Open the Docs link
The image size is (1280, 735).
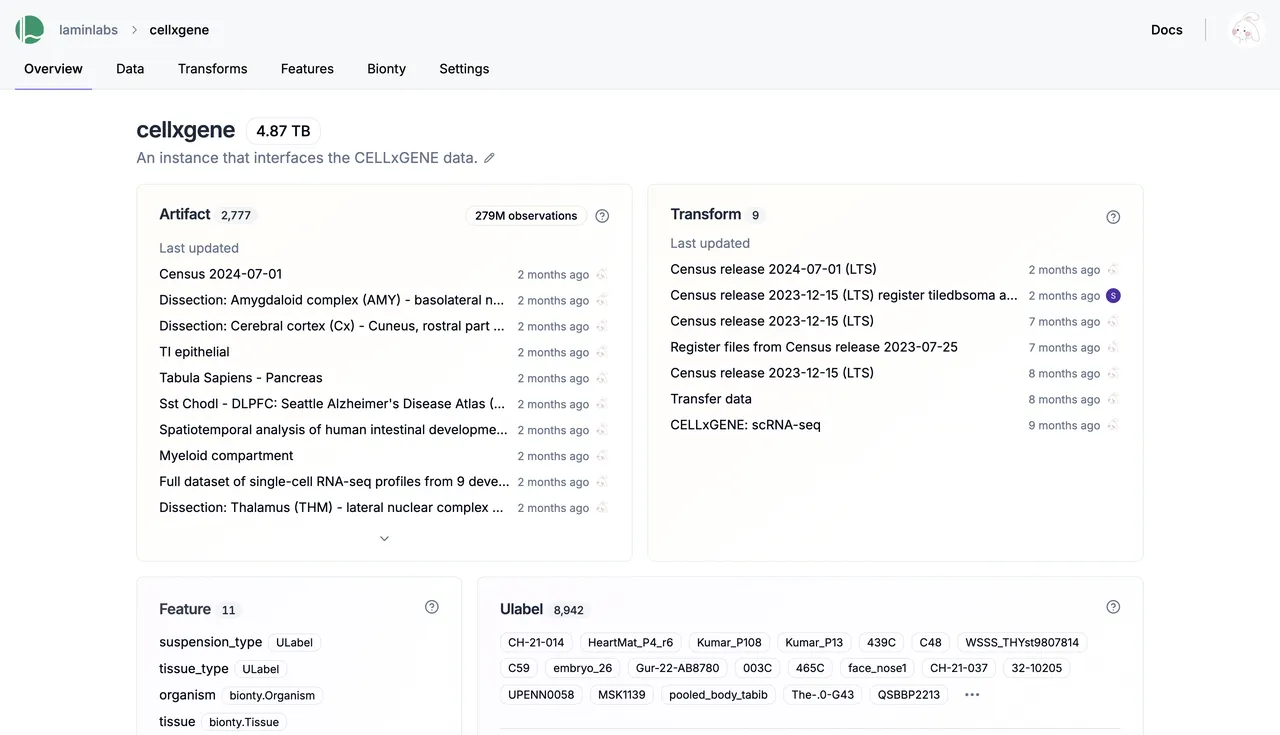pyautogui.click(x=1167, y=30)
